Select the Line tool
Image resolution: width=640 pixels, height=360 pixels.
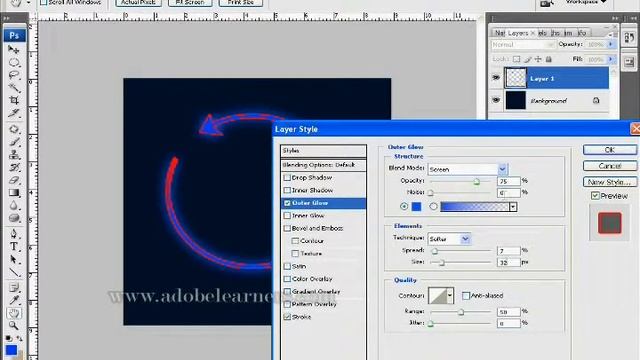(x=13, y=271)
